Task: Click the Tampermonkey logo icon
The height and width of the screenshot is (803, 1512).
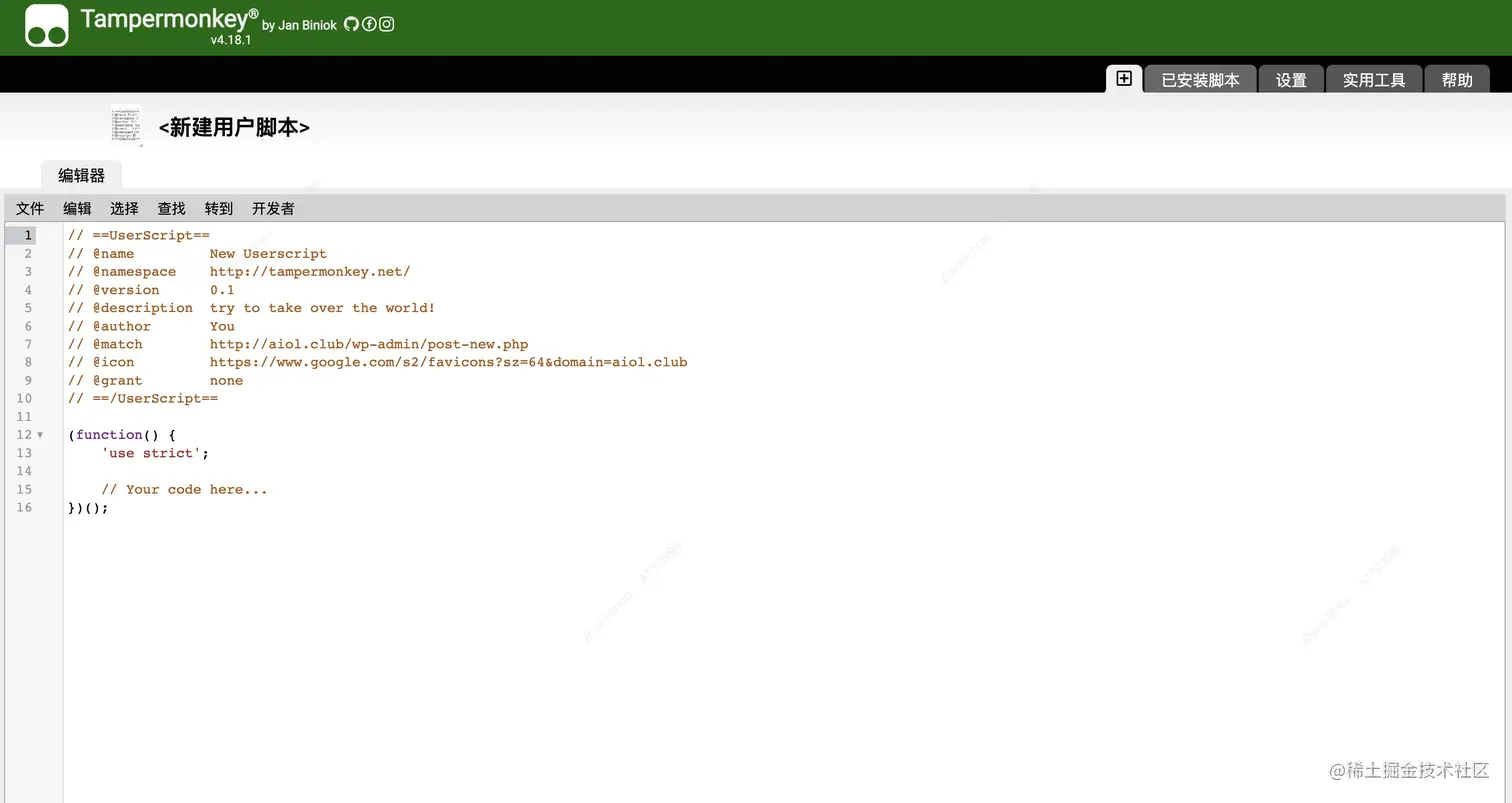Action: (47, 26)
